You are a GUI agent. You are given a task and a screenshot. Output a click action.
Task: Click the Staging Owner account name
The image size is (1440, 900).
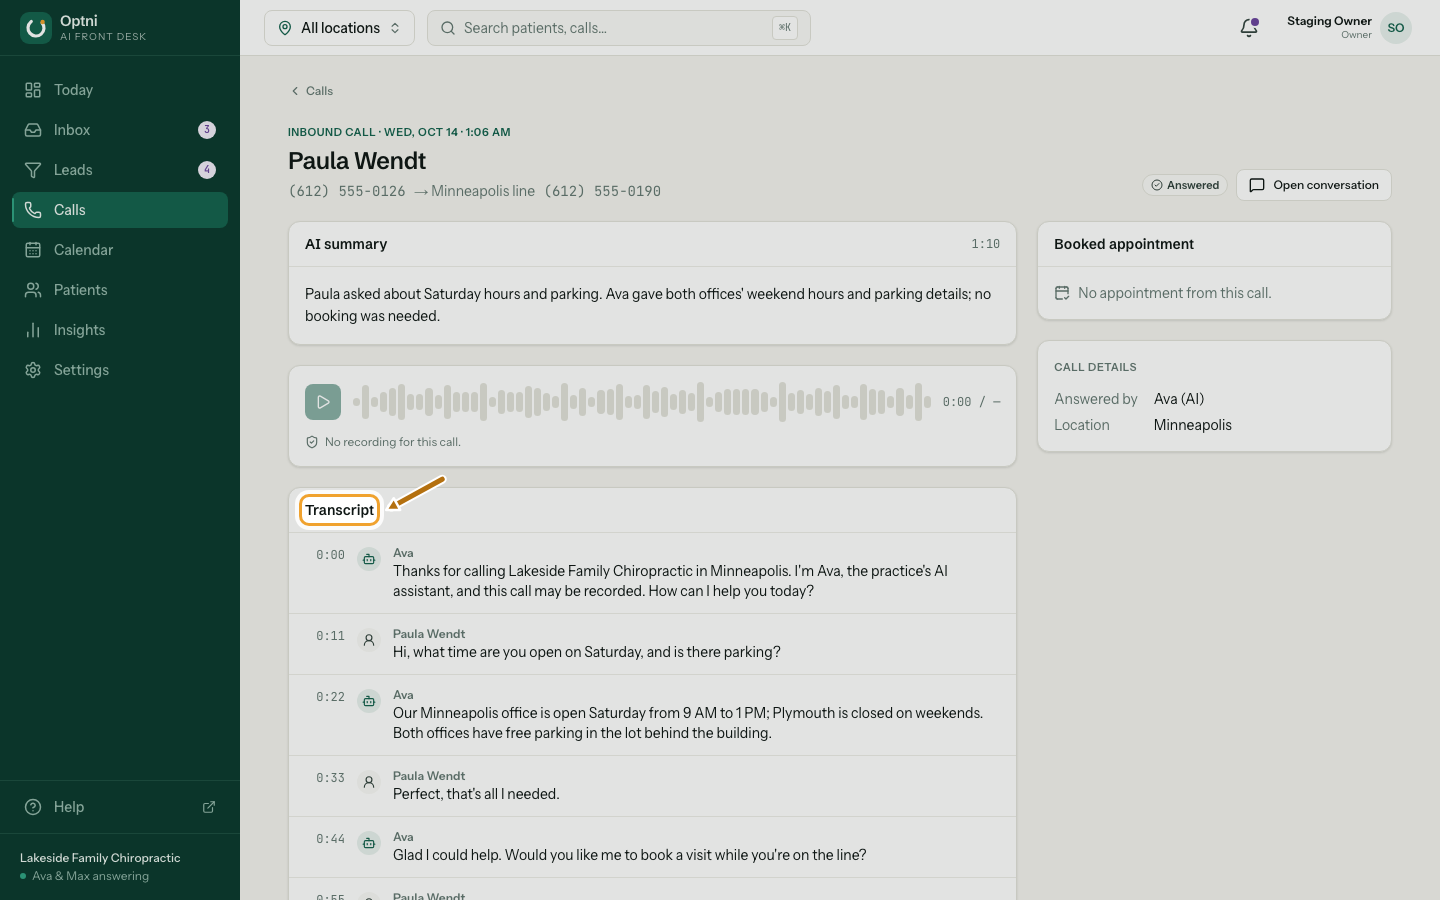(x=1329, y=21)
